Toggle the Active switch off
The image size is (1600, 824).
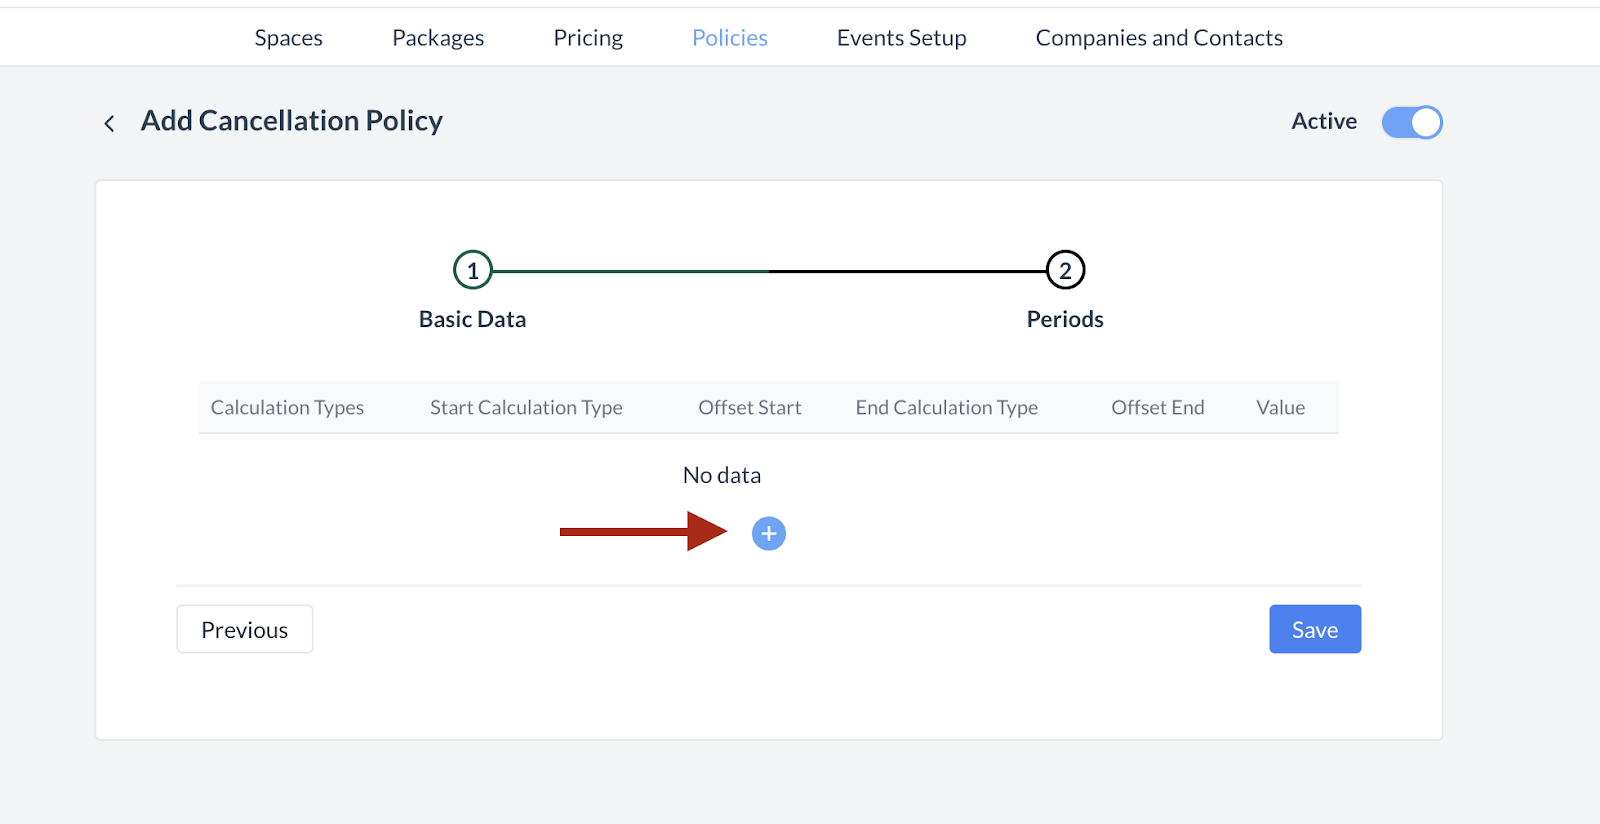[x=1411, y=122]
